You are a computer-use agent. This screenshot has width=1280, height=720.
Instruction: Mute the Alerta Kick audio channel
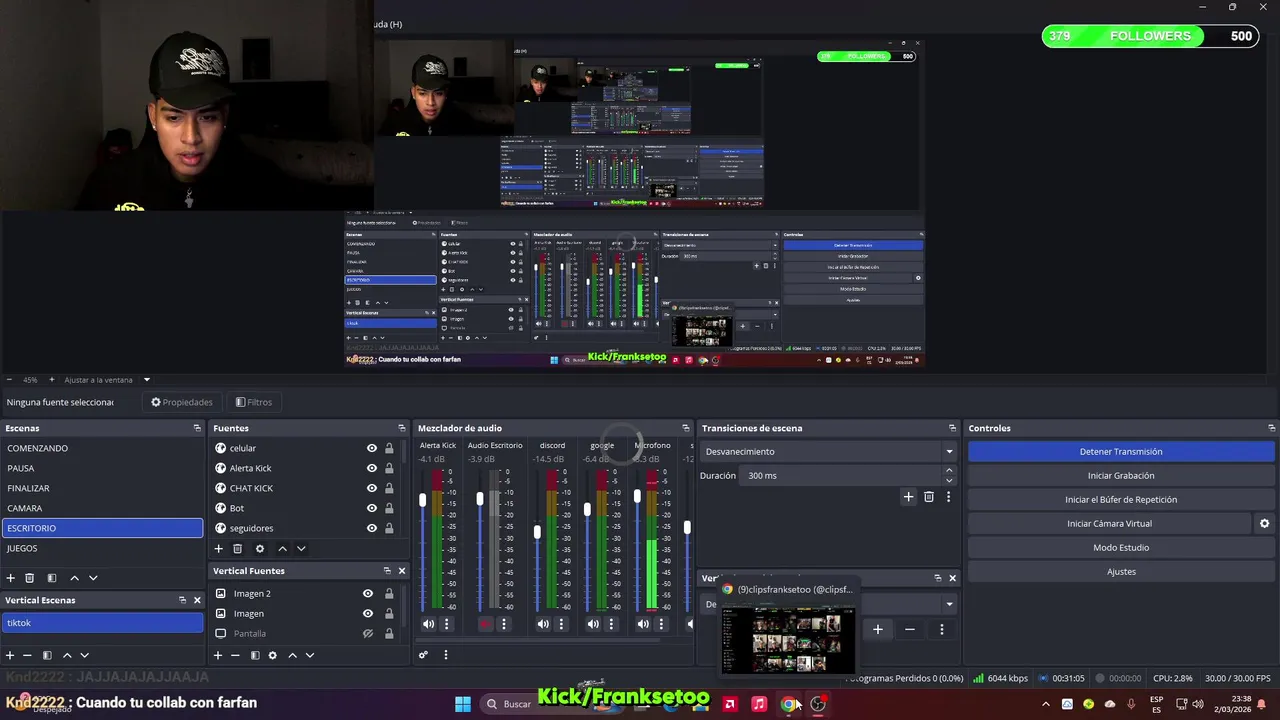coord(428,624)
